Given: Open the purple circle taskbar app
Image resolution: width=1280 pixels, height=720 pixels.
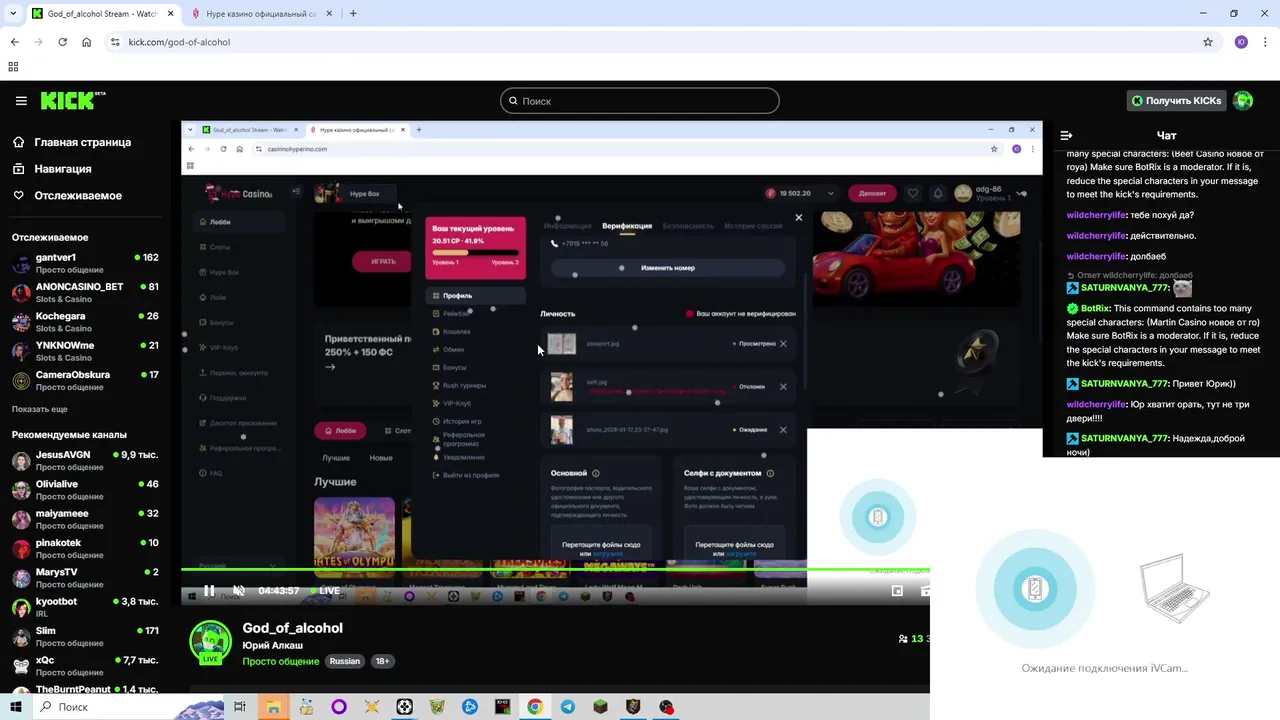Looking at the screenshot, I should (x=339, y=707).
